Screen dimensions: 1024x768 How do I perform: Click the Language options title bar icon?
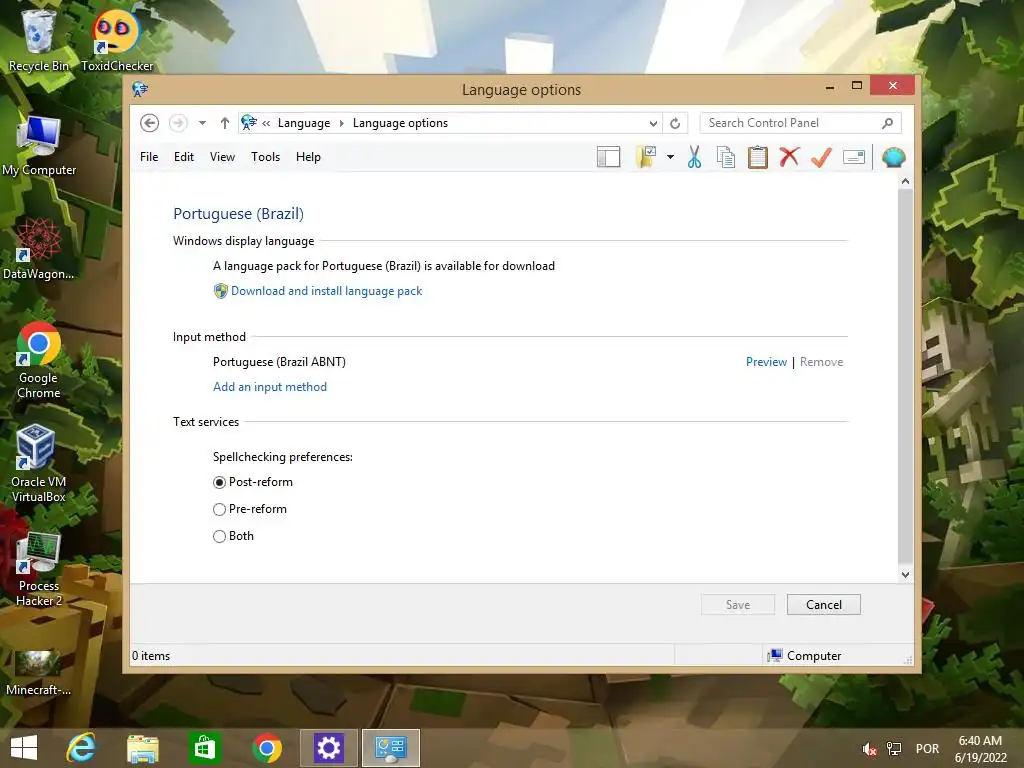140,89
